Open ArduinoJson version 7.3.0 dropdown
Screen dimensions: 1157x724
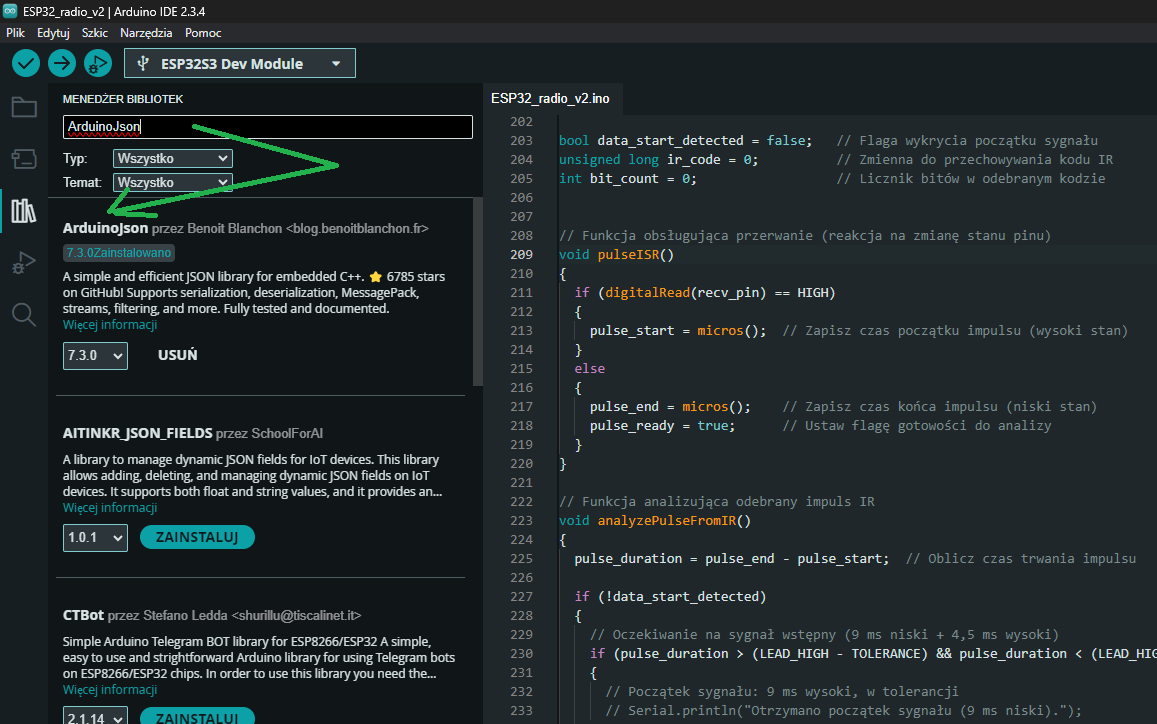(x=95, y=356)
